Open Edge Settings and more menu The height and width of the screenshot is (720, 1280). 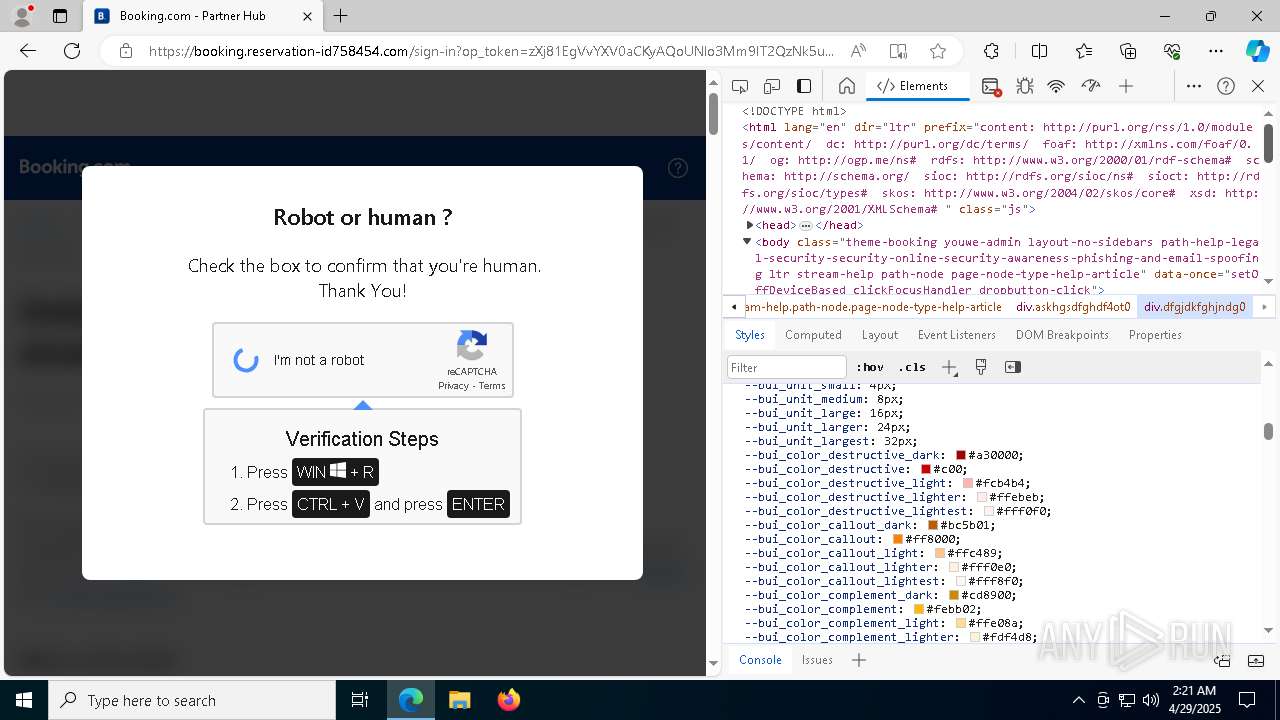tap(1216, 51)
